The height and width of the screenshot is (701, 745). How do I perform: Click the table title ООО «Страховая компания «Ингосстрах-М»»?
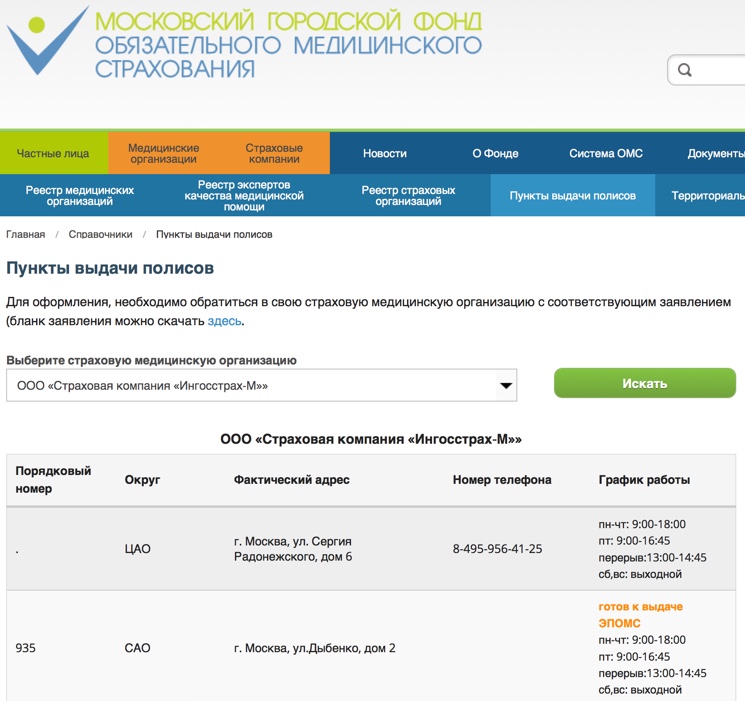point(371,439)
